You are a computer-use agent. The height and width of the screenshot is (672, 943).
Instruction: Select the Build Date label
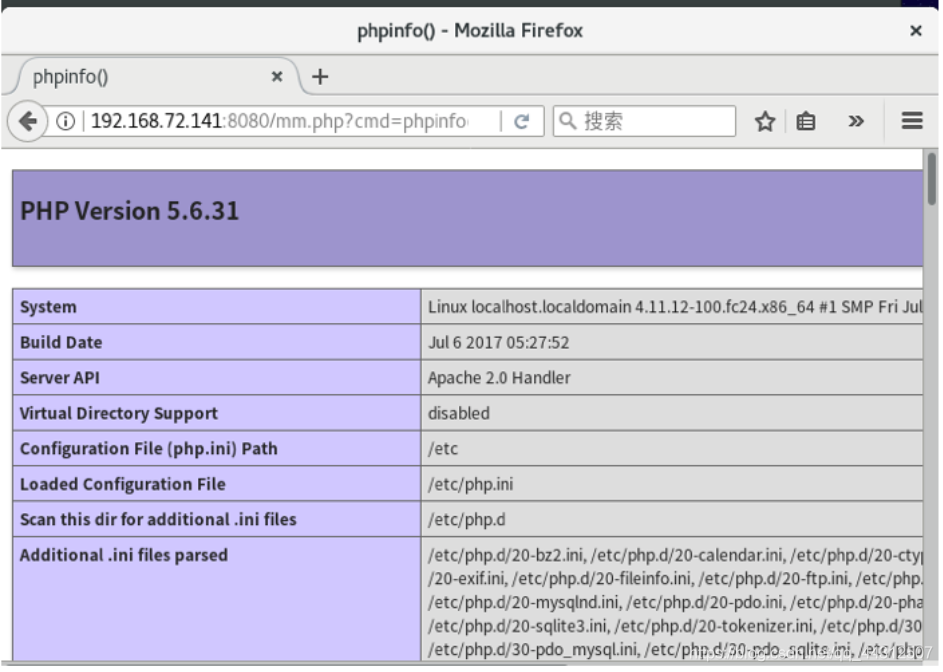pos(61,342)
